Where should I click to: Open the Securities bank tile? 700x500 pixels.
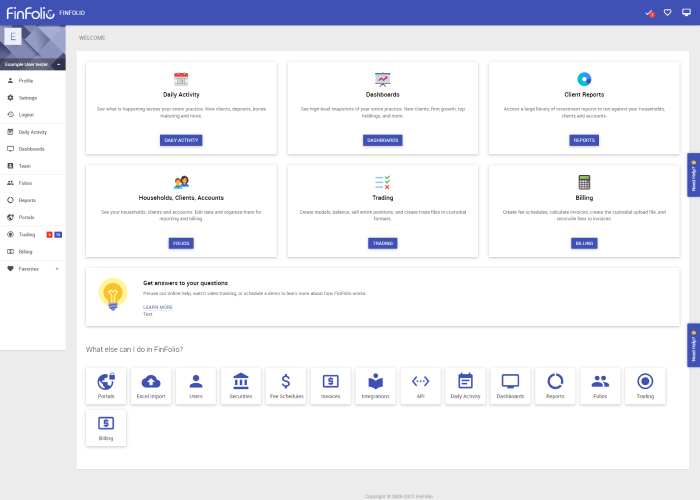pyautogui.click(x=241, y=386)
